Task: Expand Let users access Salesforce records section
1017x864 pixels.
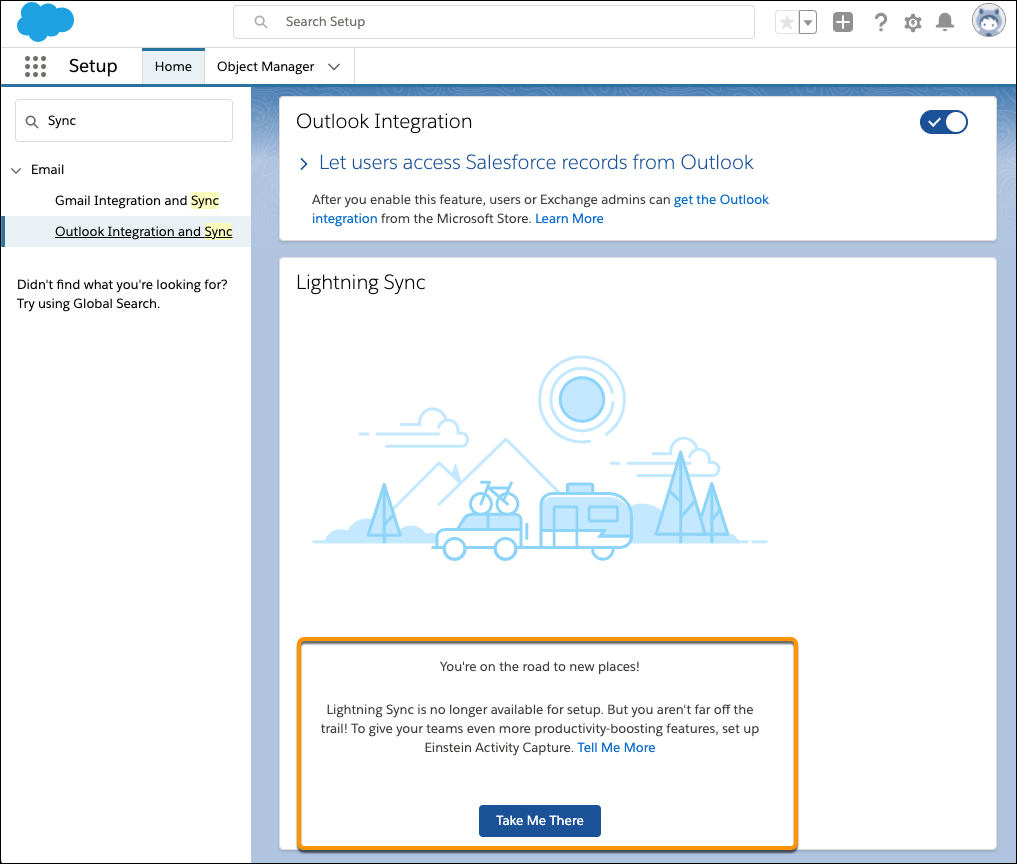Action: click(x=304, y=163)
